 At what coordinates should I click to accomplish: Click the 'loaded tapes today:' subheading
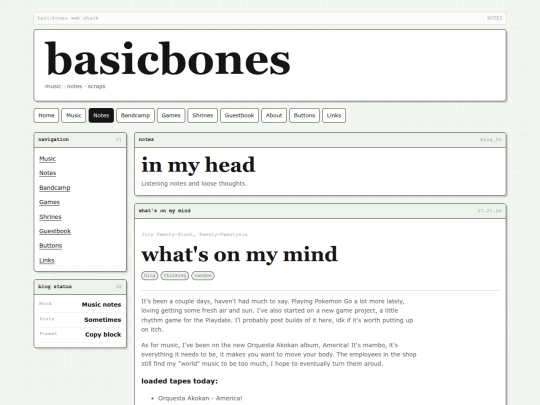pyautogui.click(x=179, y=381)
